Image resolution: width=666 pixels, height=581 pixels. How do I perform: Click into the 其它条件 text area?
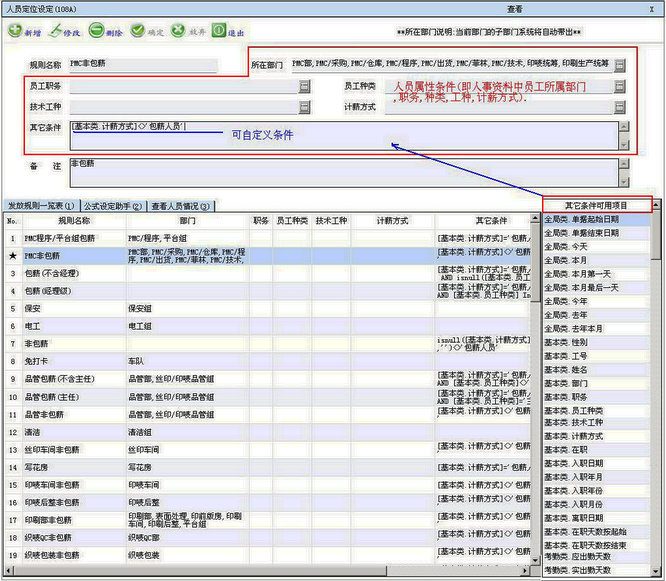click(344, 135)
